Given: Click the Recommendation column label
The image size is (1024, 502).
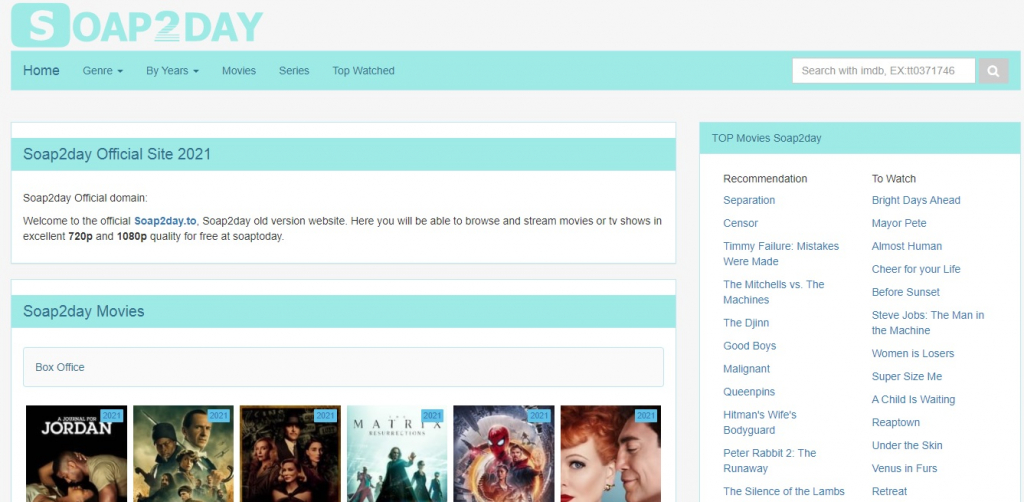Looking at the screenshot, I should (x=765, y=178).
